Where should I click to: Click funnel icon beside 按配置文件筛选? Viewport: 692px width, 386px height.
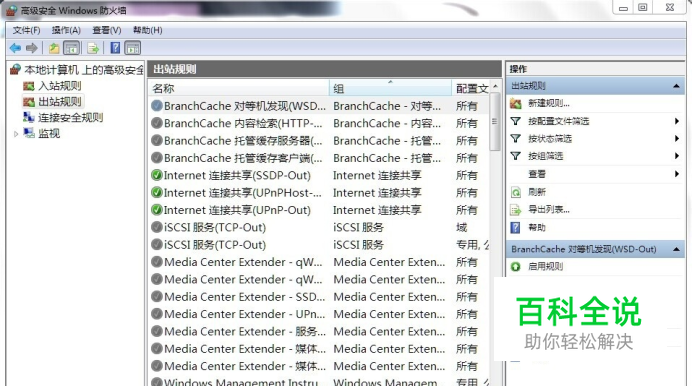pos(515,121)
